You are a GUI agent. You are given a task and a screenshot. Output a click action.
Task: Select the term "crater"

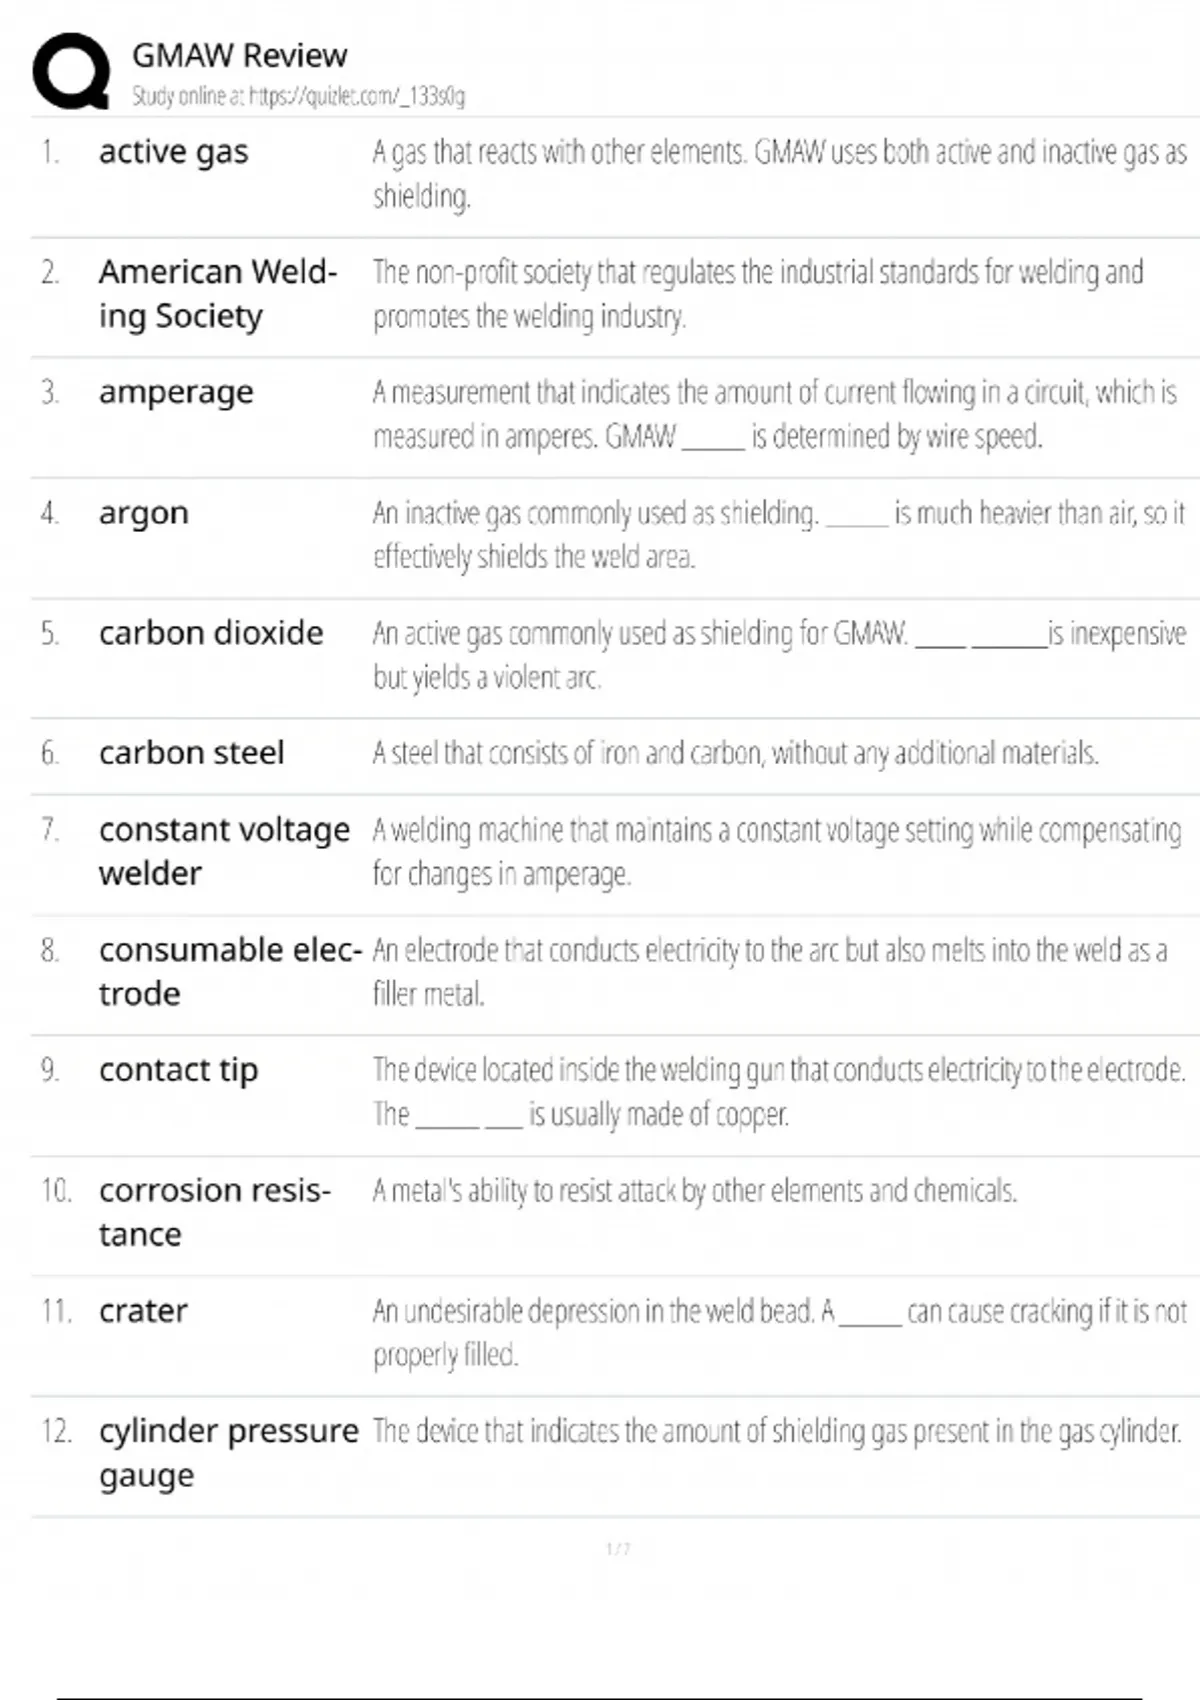coord(143,1311)
